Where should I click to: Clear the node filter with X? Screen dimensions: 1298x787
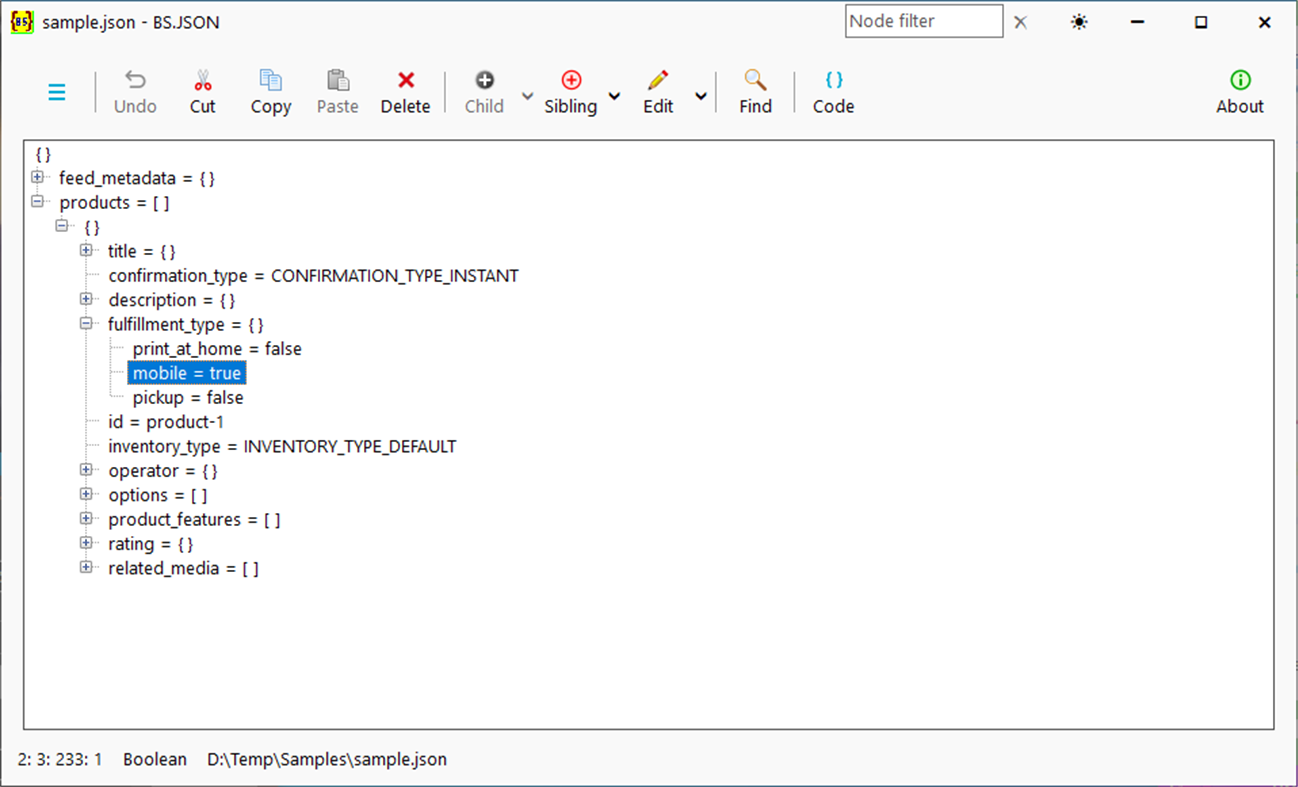tap(1020, 22)
